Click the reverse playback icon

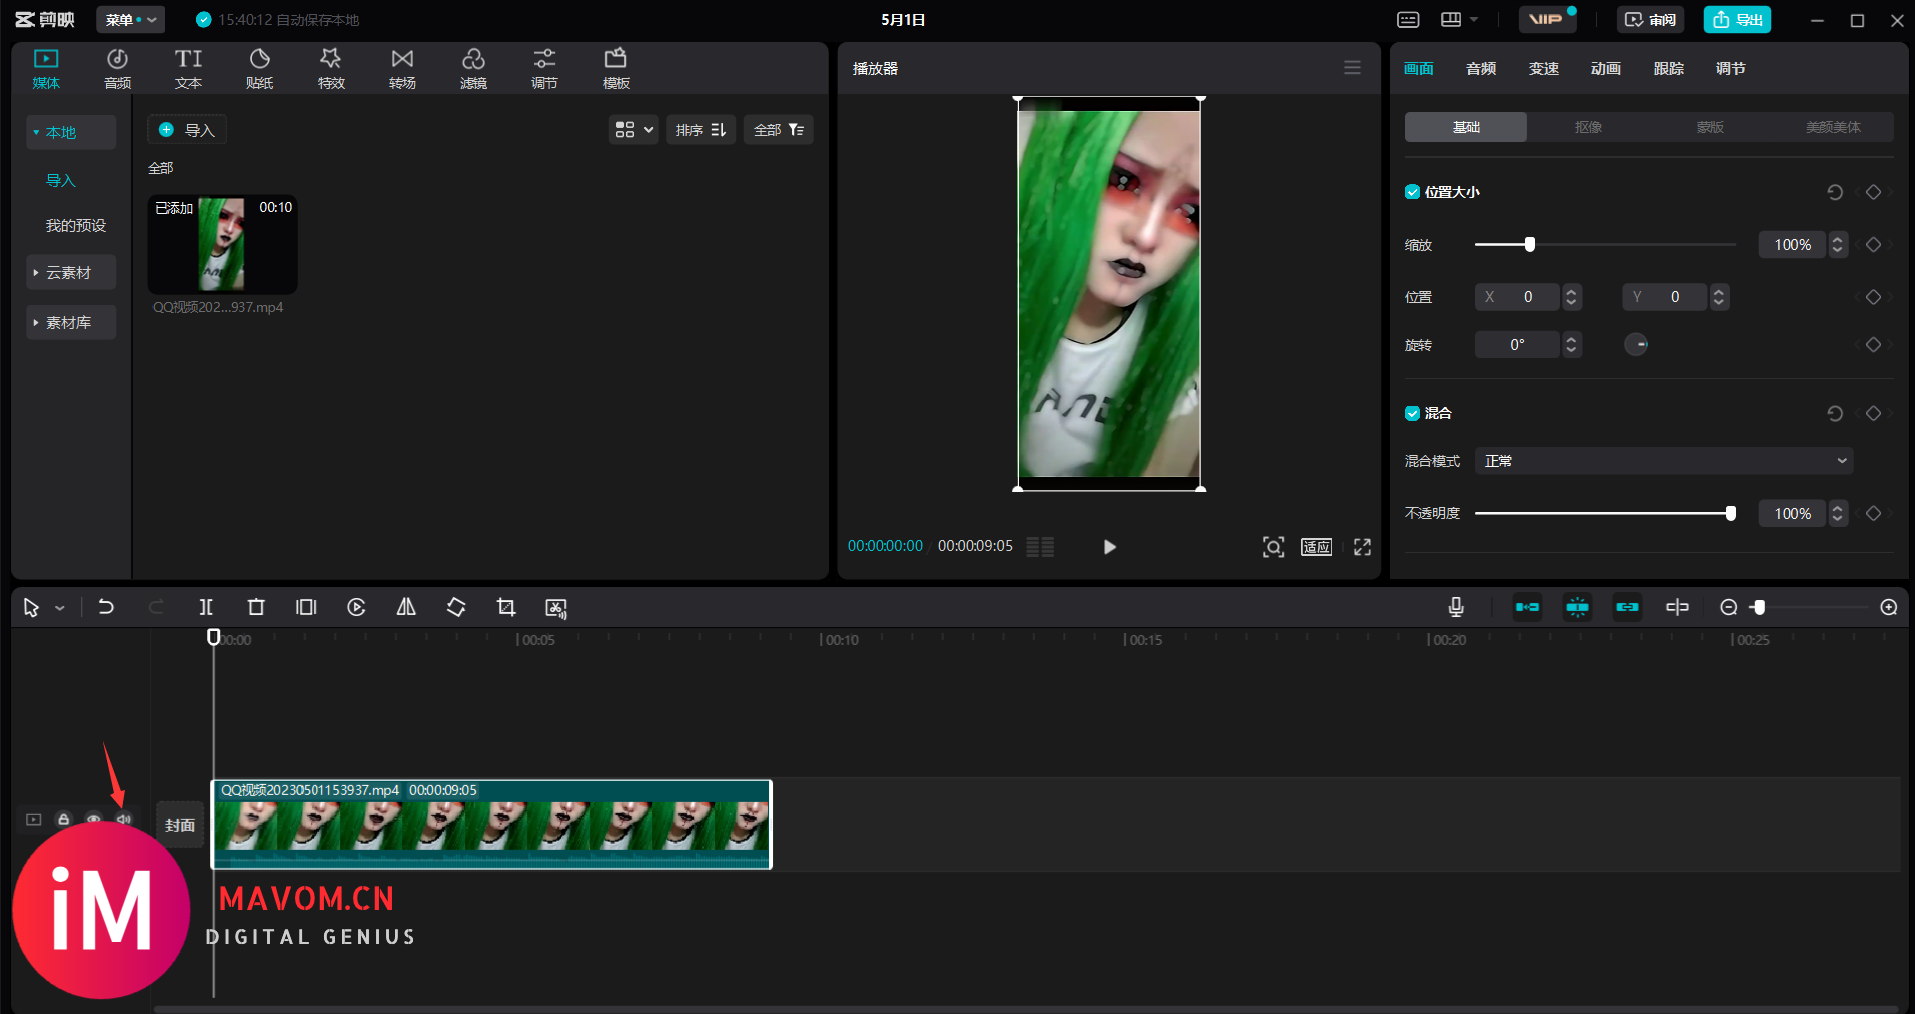(356, 607)
